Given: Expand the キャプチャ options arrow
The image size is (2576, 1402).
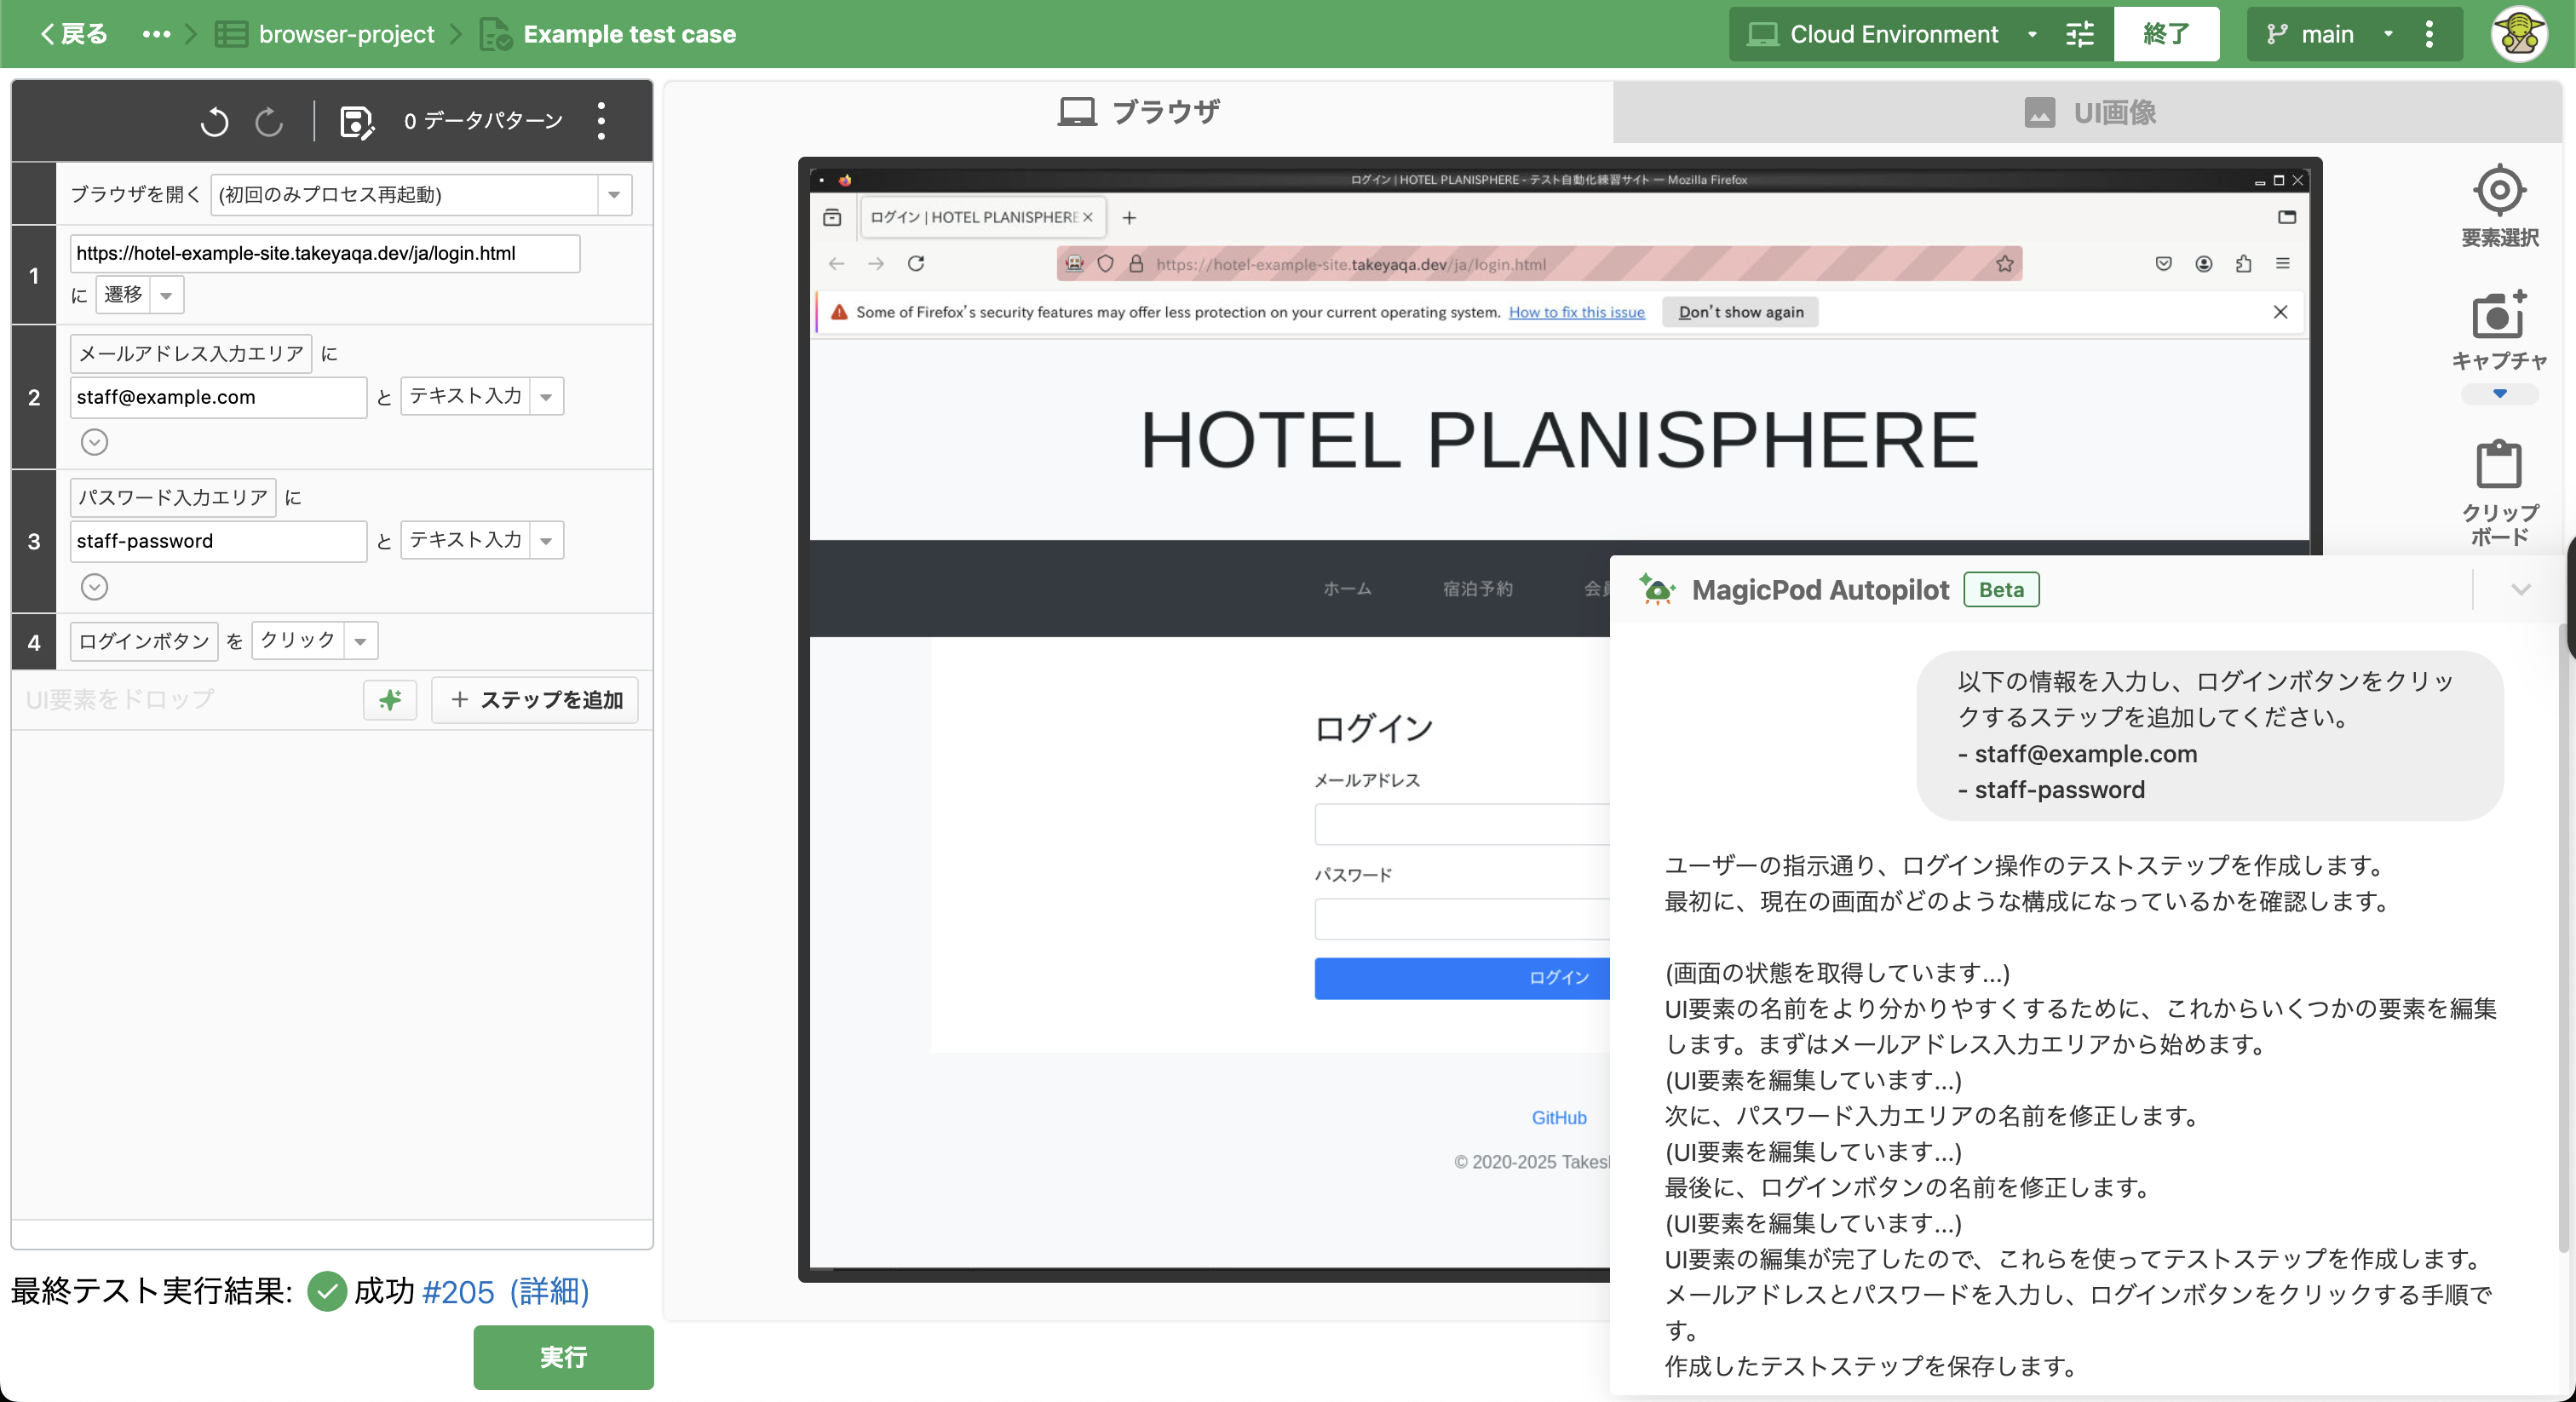Looking at the screenshot, I should (x=2499, y=394).
